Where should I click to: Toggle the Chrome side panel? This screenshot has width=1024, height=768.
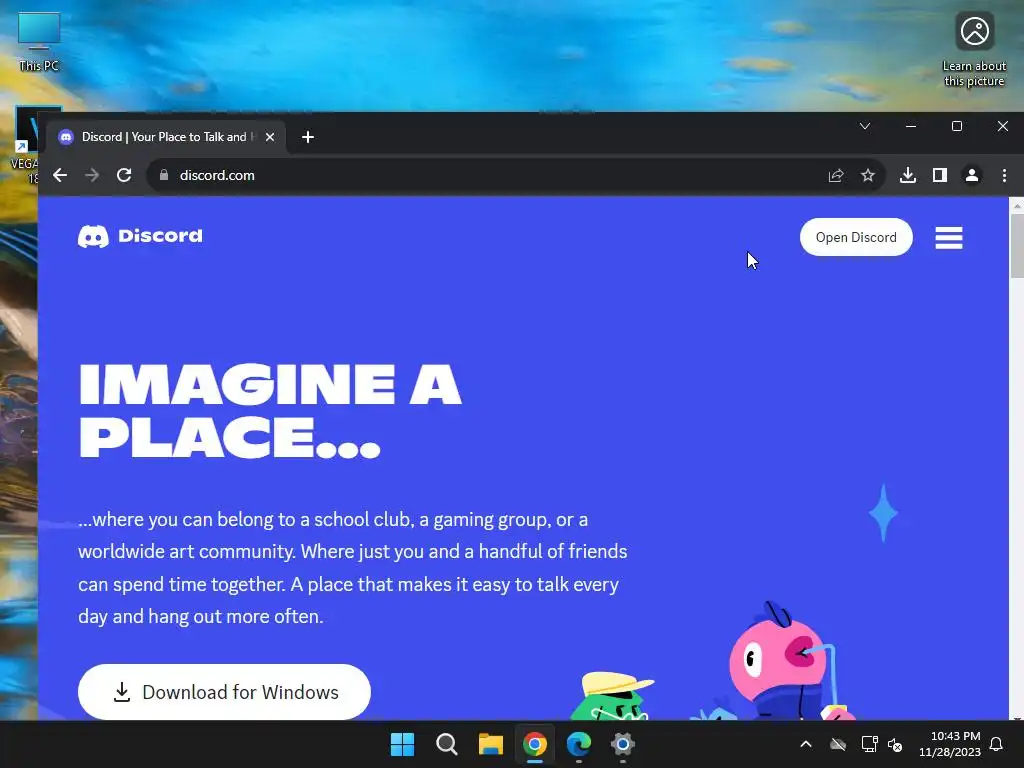(x=940, y=175)
